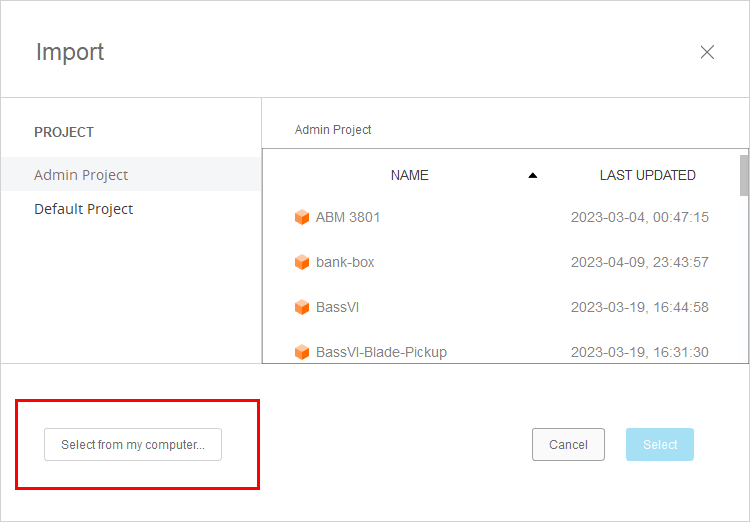Click the orange cube icon beside ABM 3801
This screenshot has width=750, height=522.
302,217
